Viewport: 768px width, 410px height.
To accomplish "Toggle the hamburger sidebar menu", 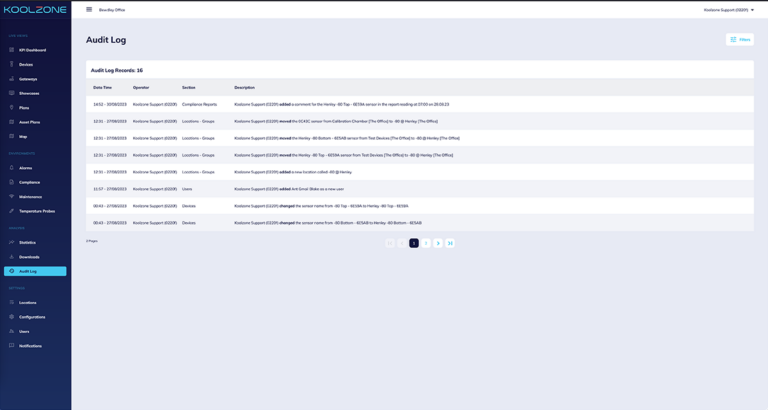I will point(89,9).
